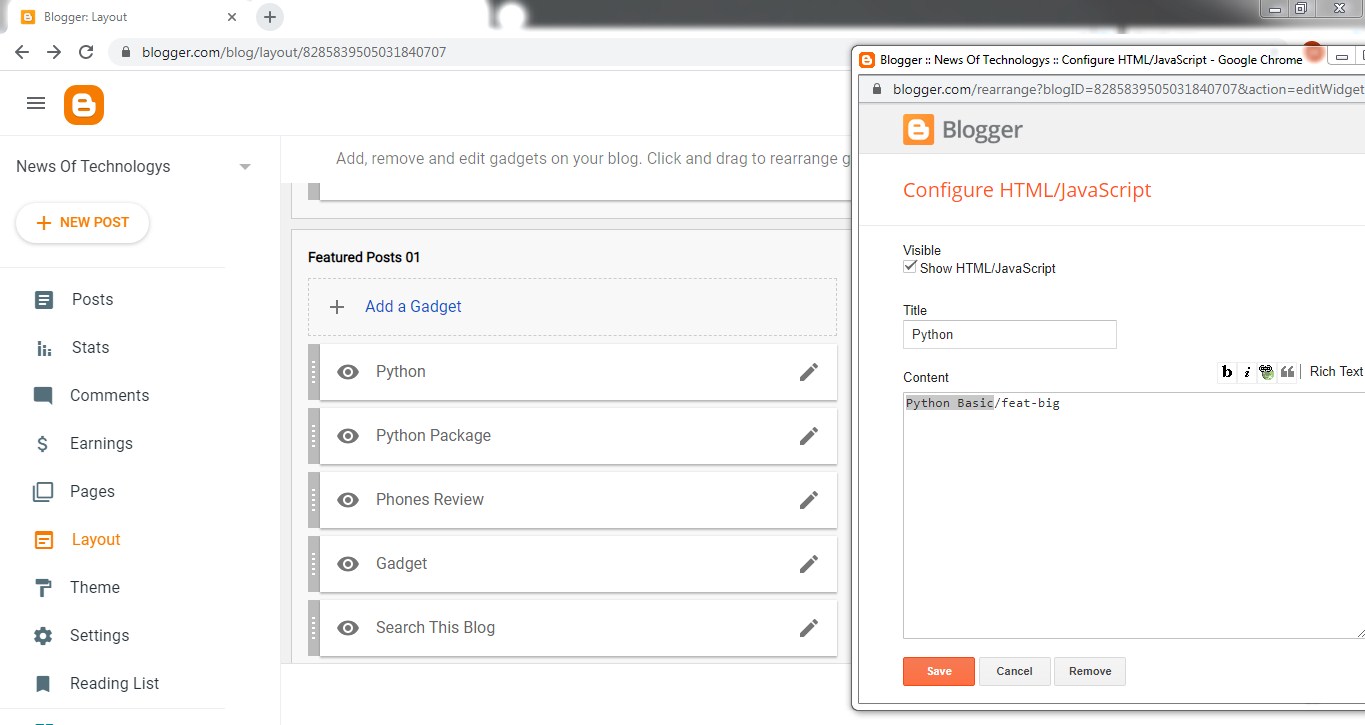Click inside the Content text area
Viewport: 1365px width, 725px height.
point(1133,515)
